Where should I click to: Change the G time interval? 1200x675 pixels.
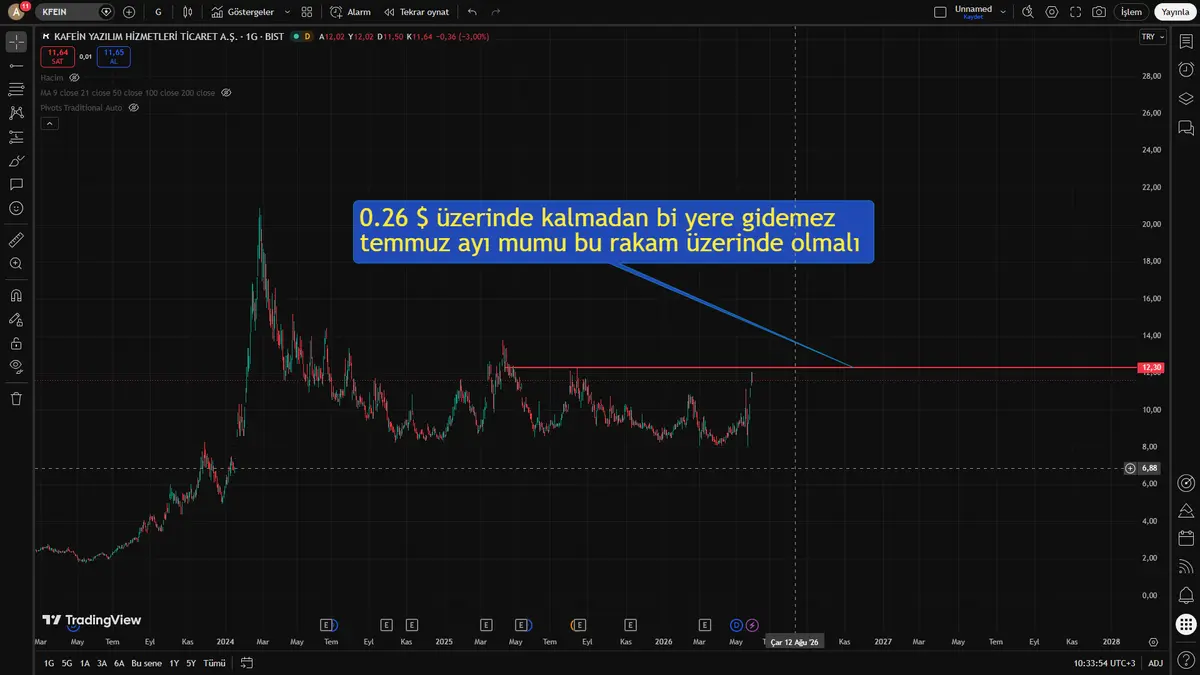(158, 12)
